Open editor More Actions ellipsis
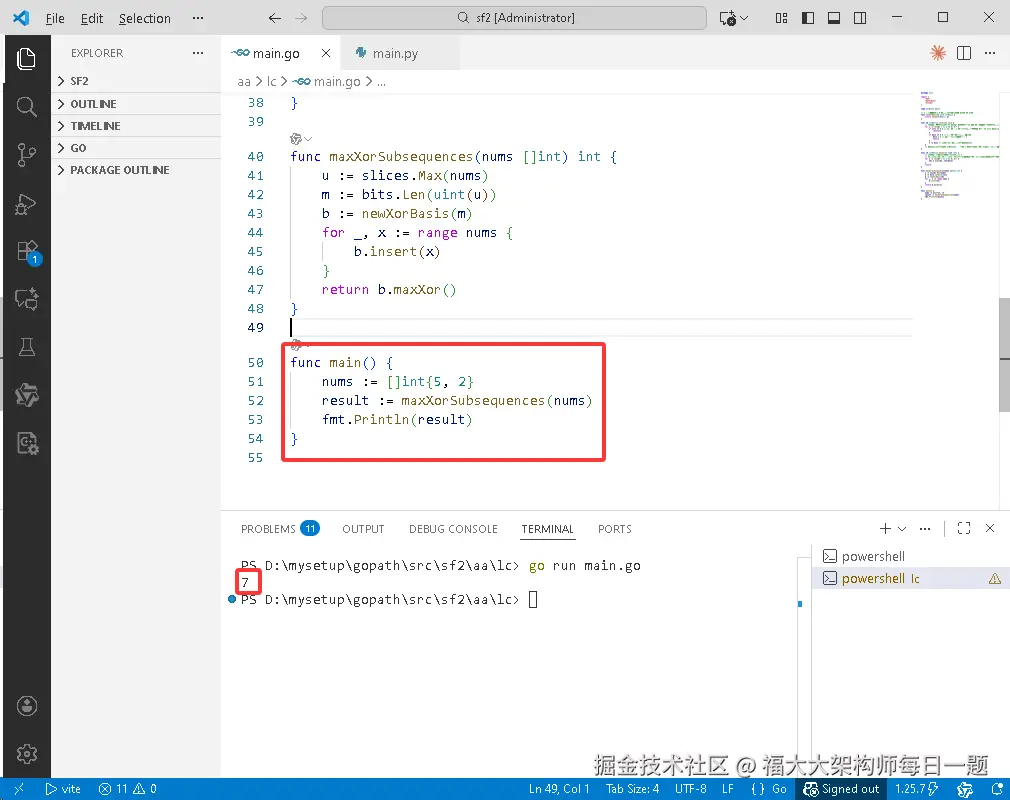1010x800 pixels. (990, 53)
